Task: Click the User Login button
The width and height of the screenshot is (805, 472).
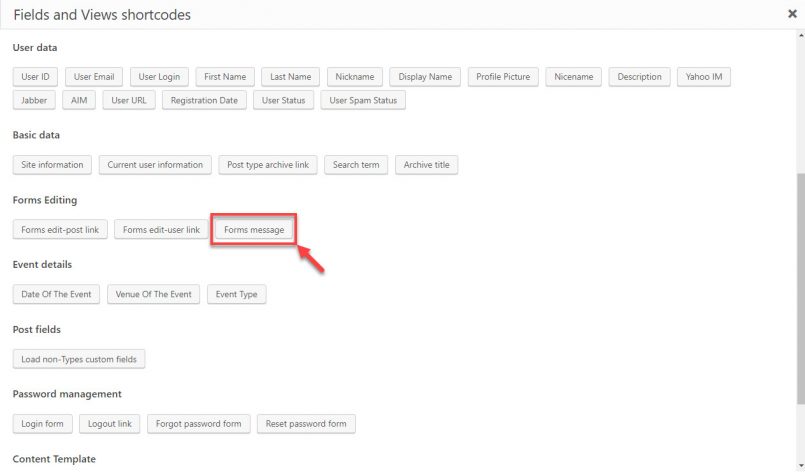Action: [x=159, y=77]
